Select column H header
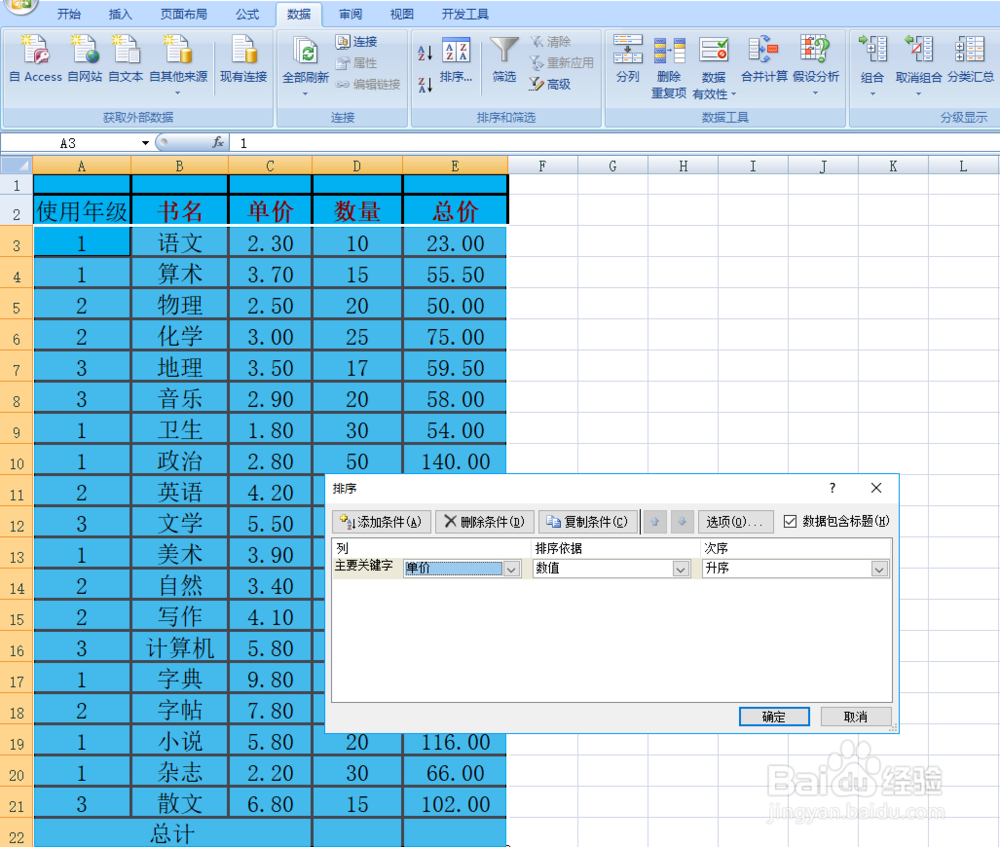This screenshot has height=847, width=1000. pyautogui.click(x=683, y=166)
